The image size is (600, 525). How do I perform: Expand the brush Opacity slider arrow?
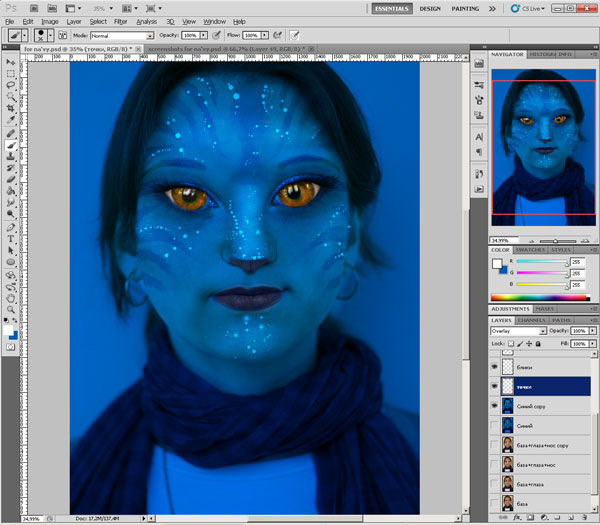point(205,35)
